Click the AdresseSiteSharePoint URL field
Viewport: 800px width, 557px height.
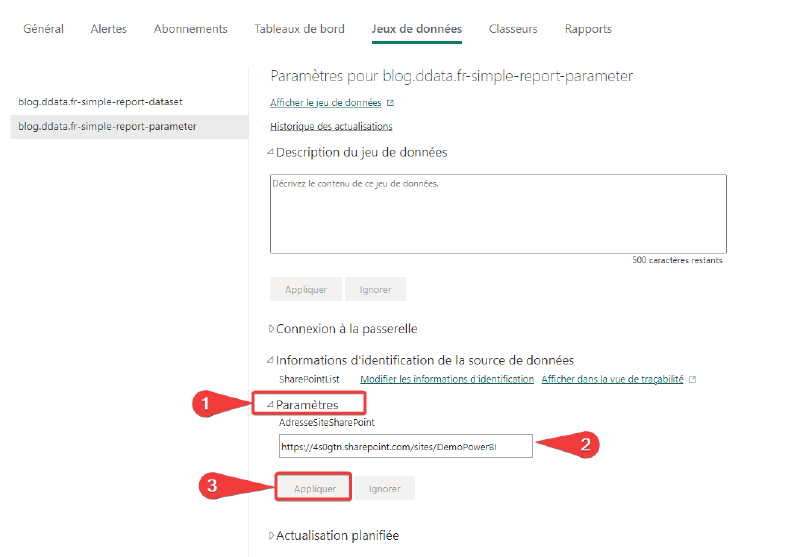click(x=406, y=446)
